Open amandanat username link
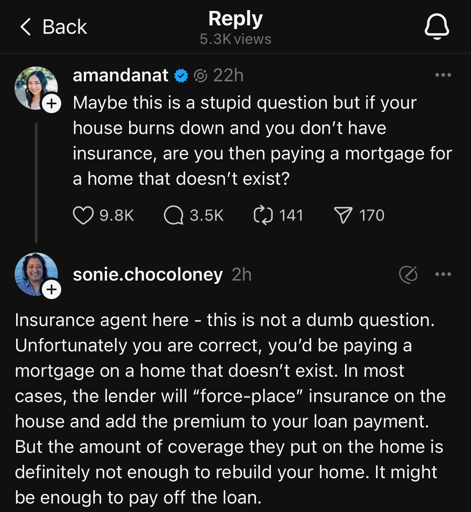The width and height of the screenshot is (471, 512). [x=120, y=75]
